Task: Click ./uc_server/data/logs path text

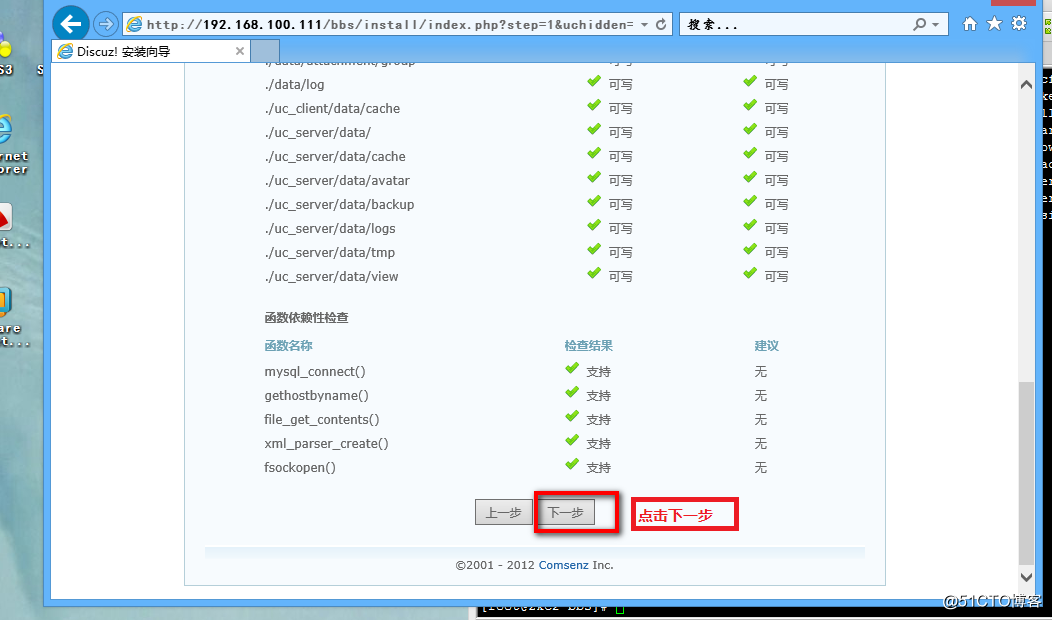Action: tap(330, 229)
